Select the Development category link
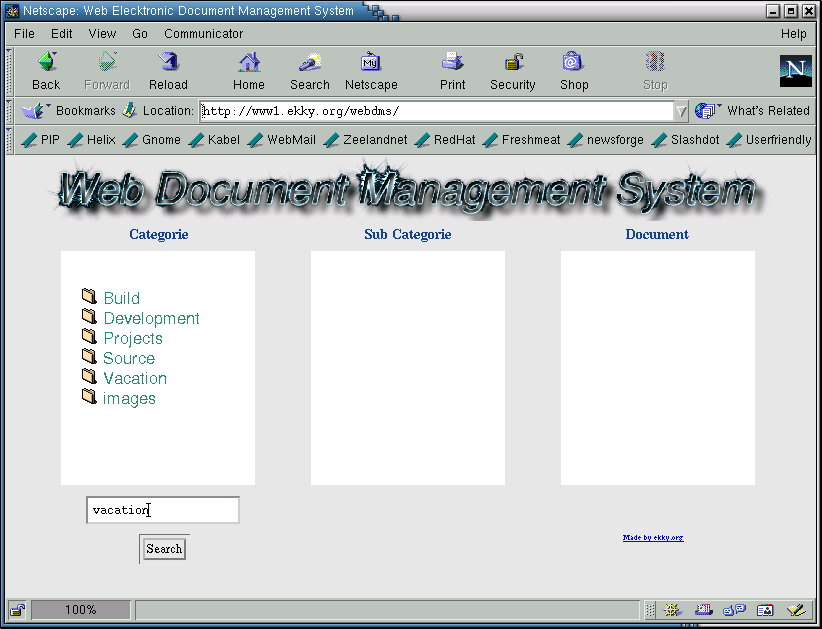The image size is (822, 629). click(x=151, y=318)
